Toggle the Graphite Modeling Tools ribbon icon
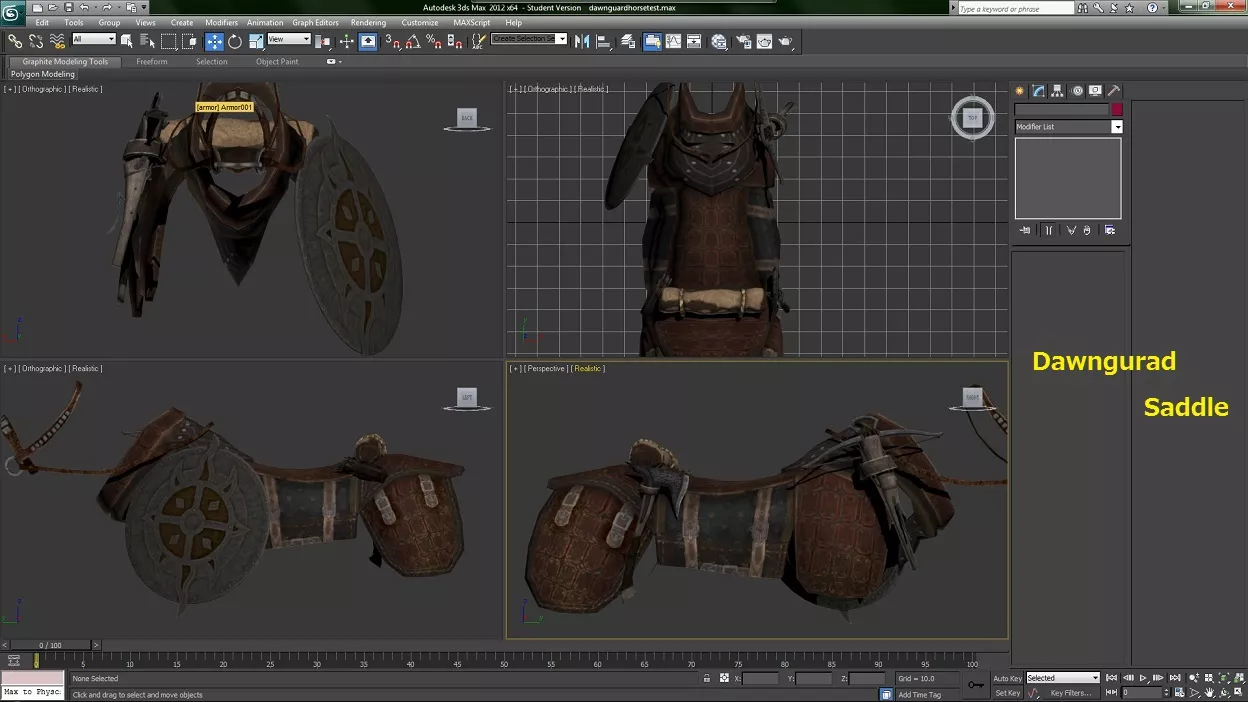This screenshot has width=1248, height=702. coord(652,41)
